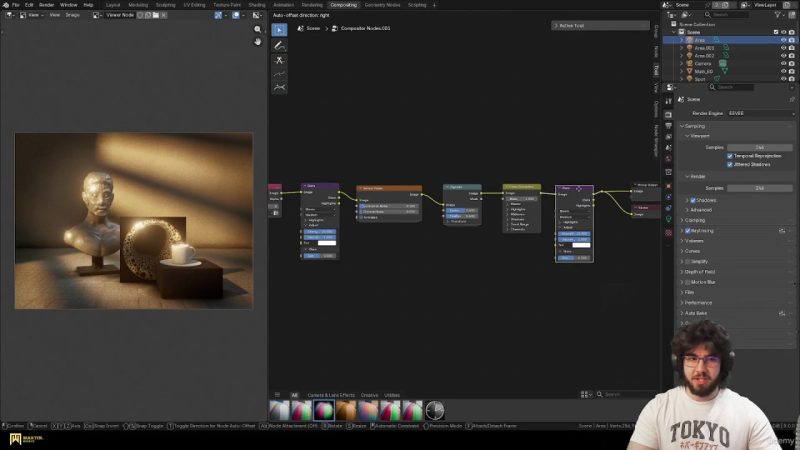The image size is (800, 450).
Task: Click the annotate pencil tool in node toolbar
Action: 280,45
